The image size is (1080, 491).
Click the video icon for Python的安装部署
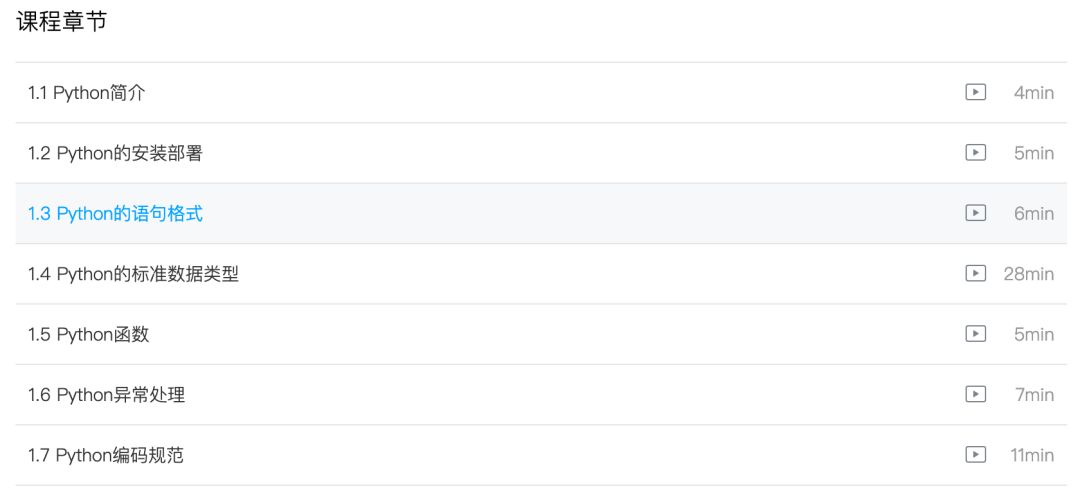975,153
